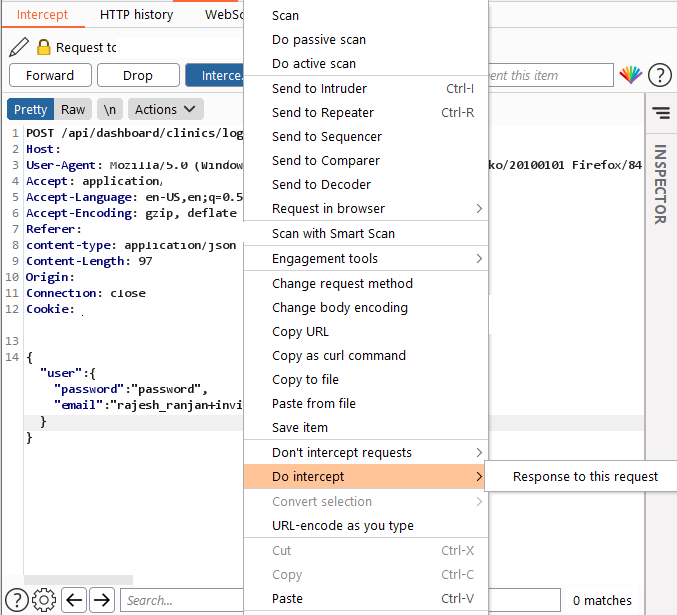Expand Request in browser submenu
The width and height of the screenshot is (677, 615).
pos(366,209)
